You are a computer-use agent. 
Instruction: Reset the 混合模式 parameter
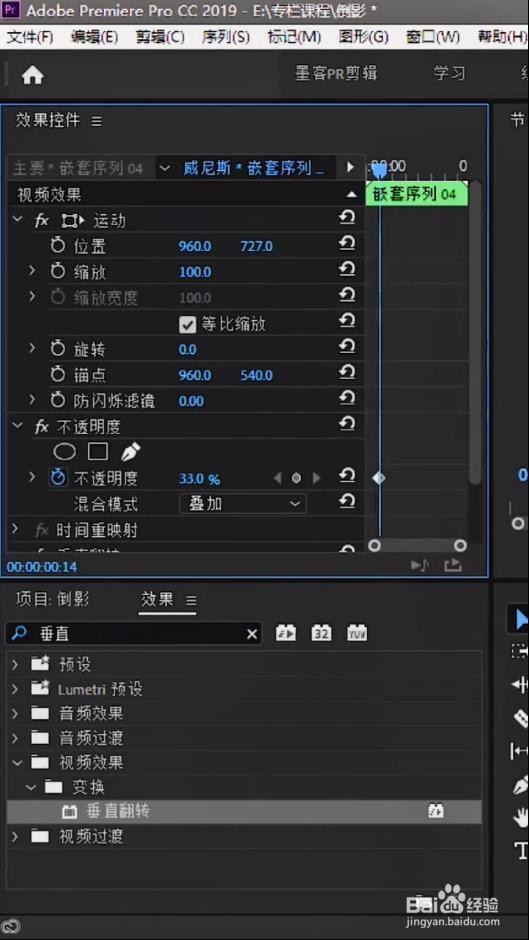pyautogui.click(x=347, y=502)
